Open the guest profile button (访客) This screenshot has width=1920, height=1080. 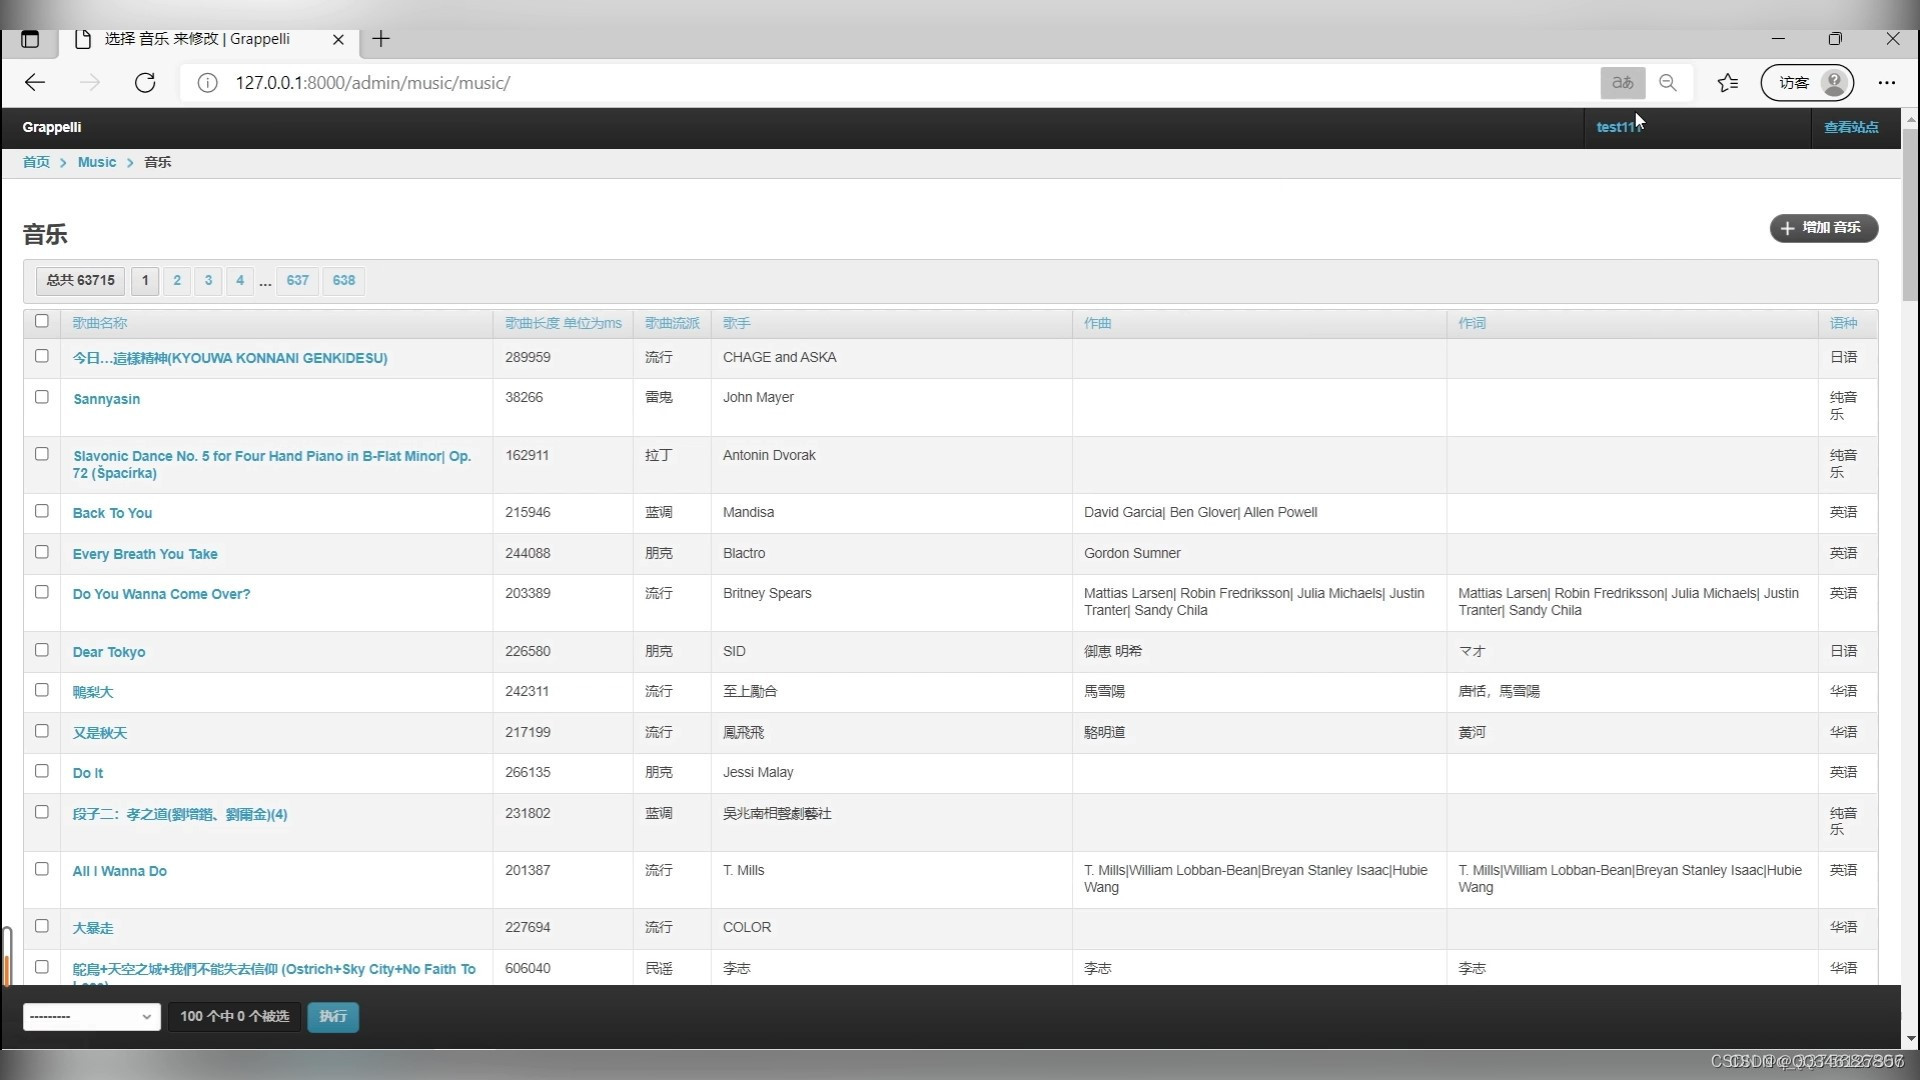tap(1806, 83)
